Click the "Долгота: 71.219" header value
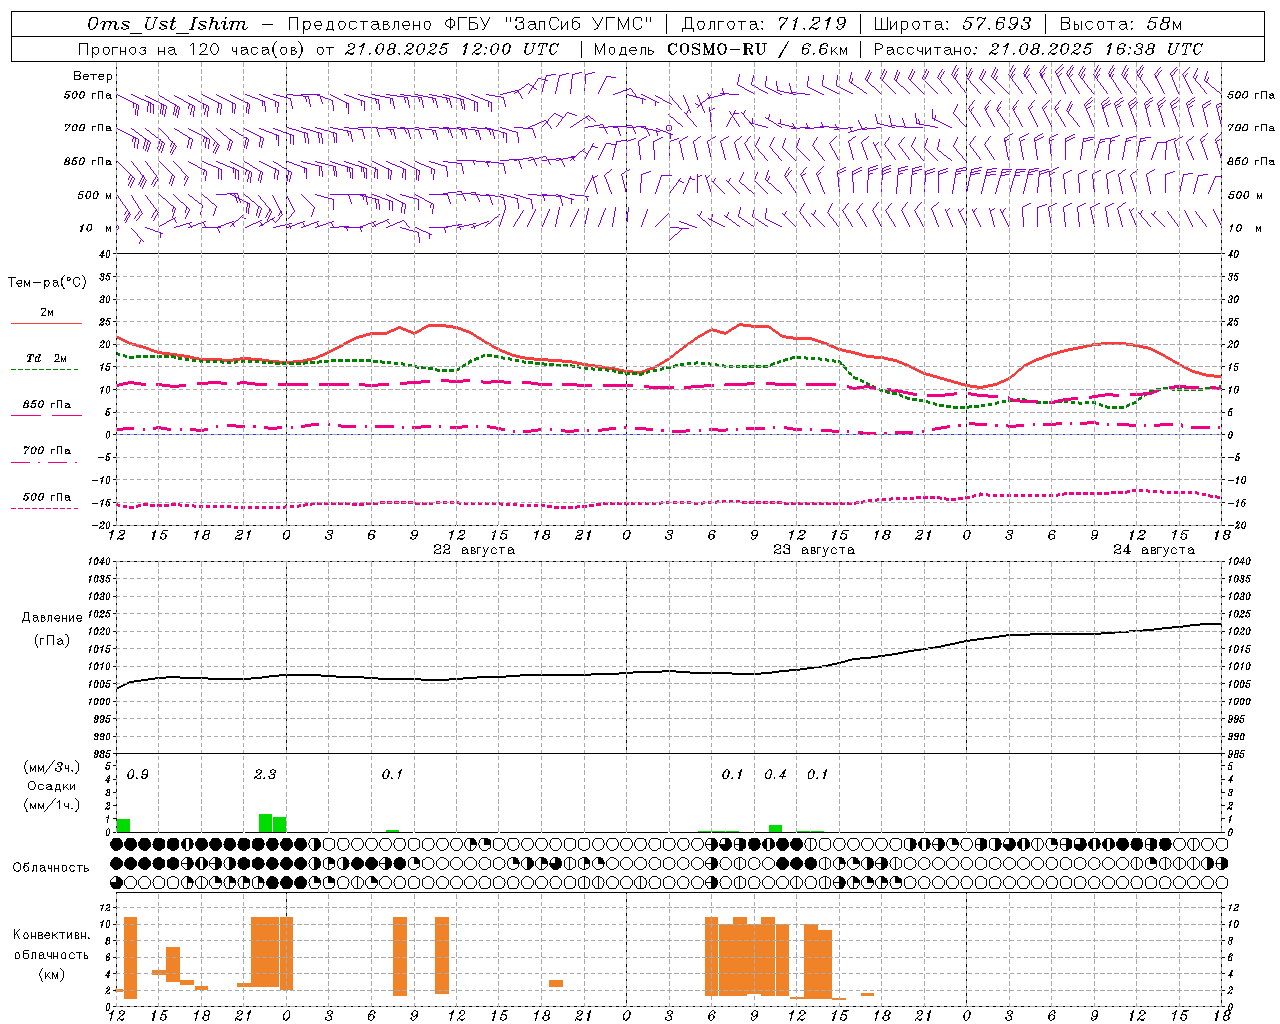Viewport: 1280px width, 1024px height. (x=763, y=24)
